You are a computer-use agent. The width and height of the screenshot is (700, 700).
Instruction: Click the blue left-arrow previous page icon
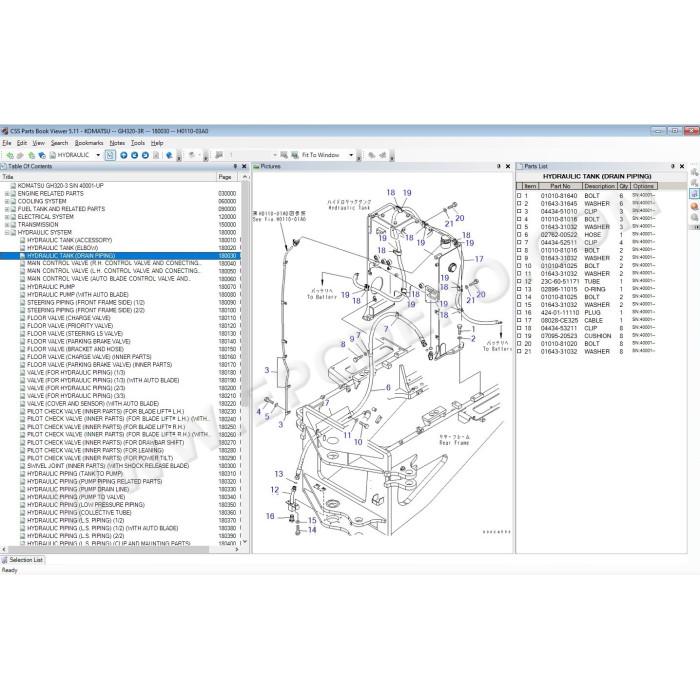tap(134, 155)
